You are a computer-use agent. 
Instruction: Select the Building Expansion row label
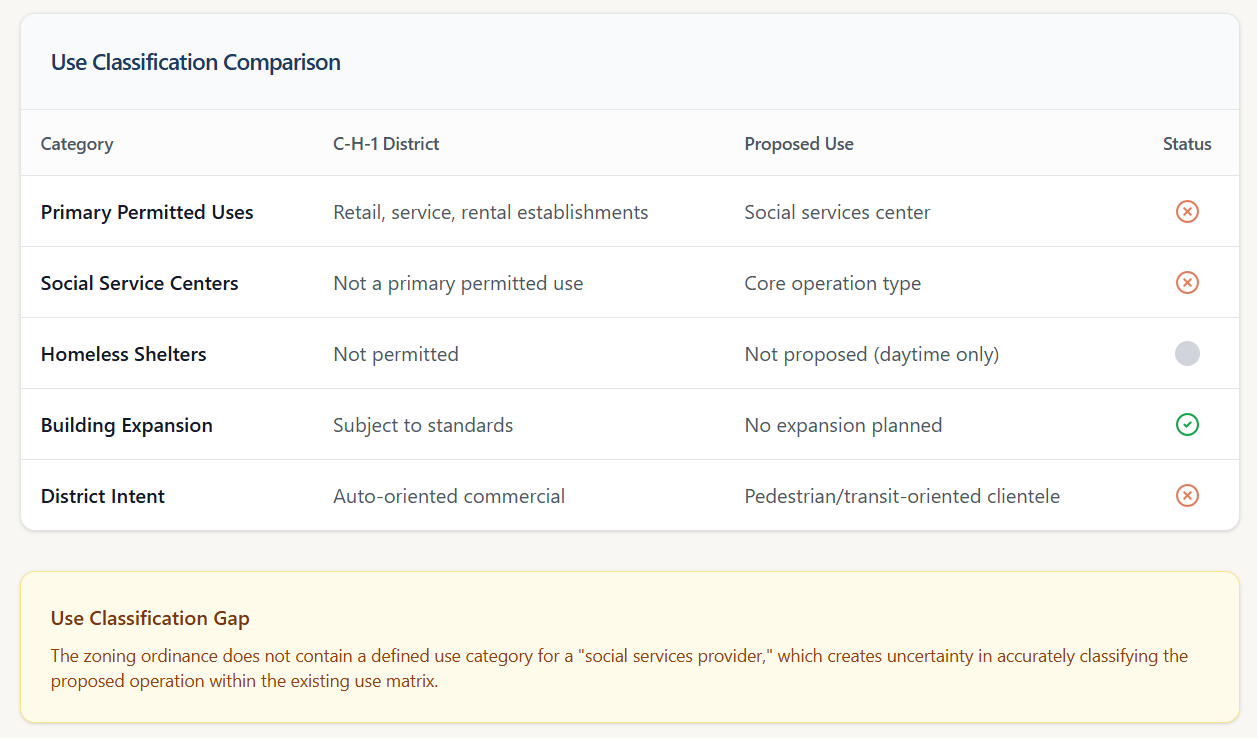pyautogui.click(x=126, y=425)
